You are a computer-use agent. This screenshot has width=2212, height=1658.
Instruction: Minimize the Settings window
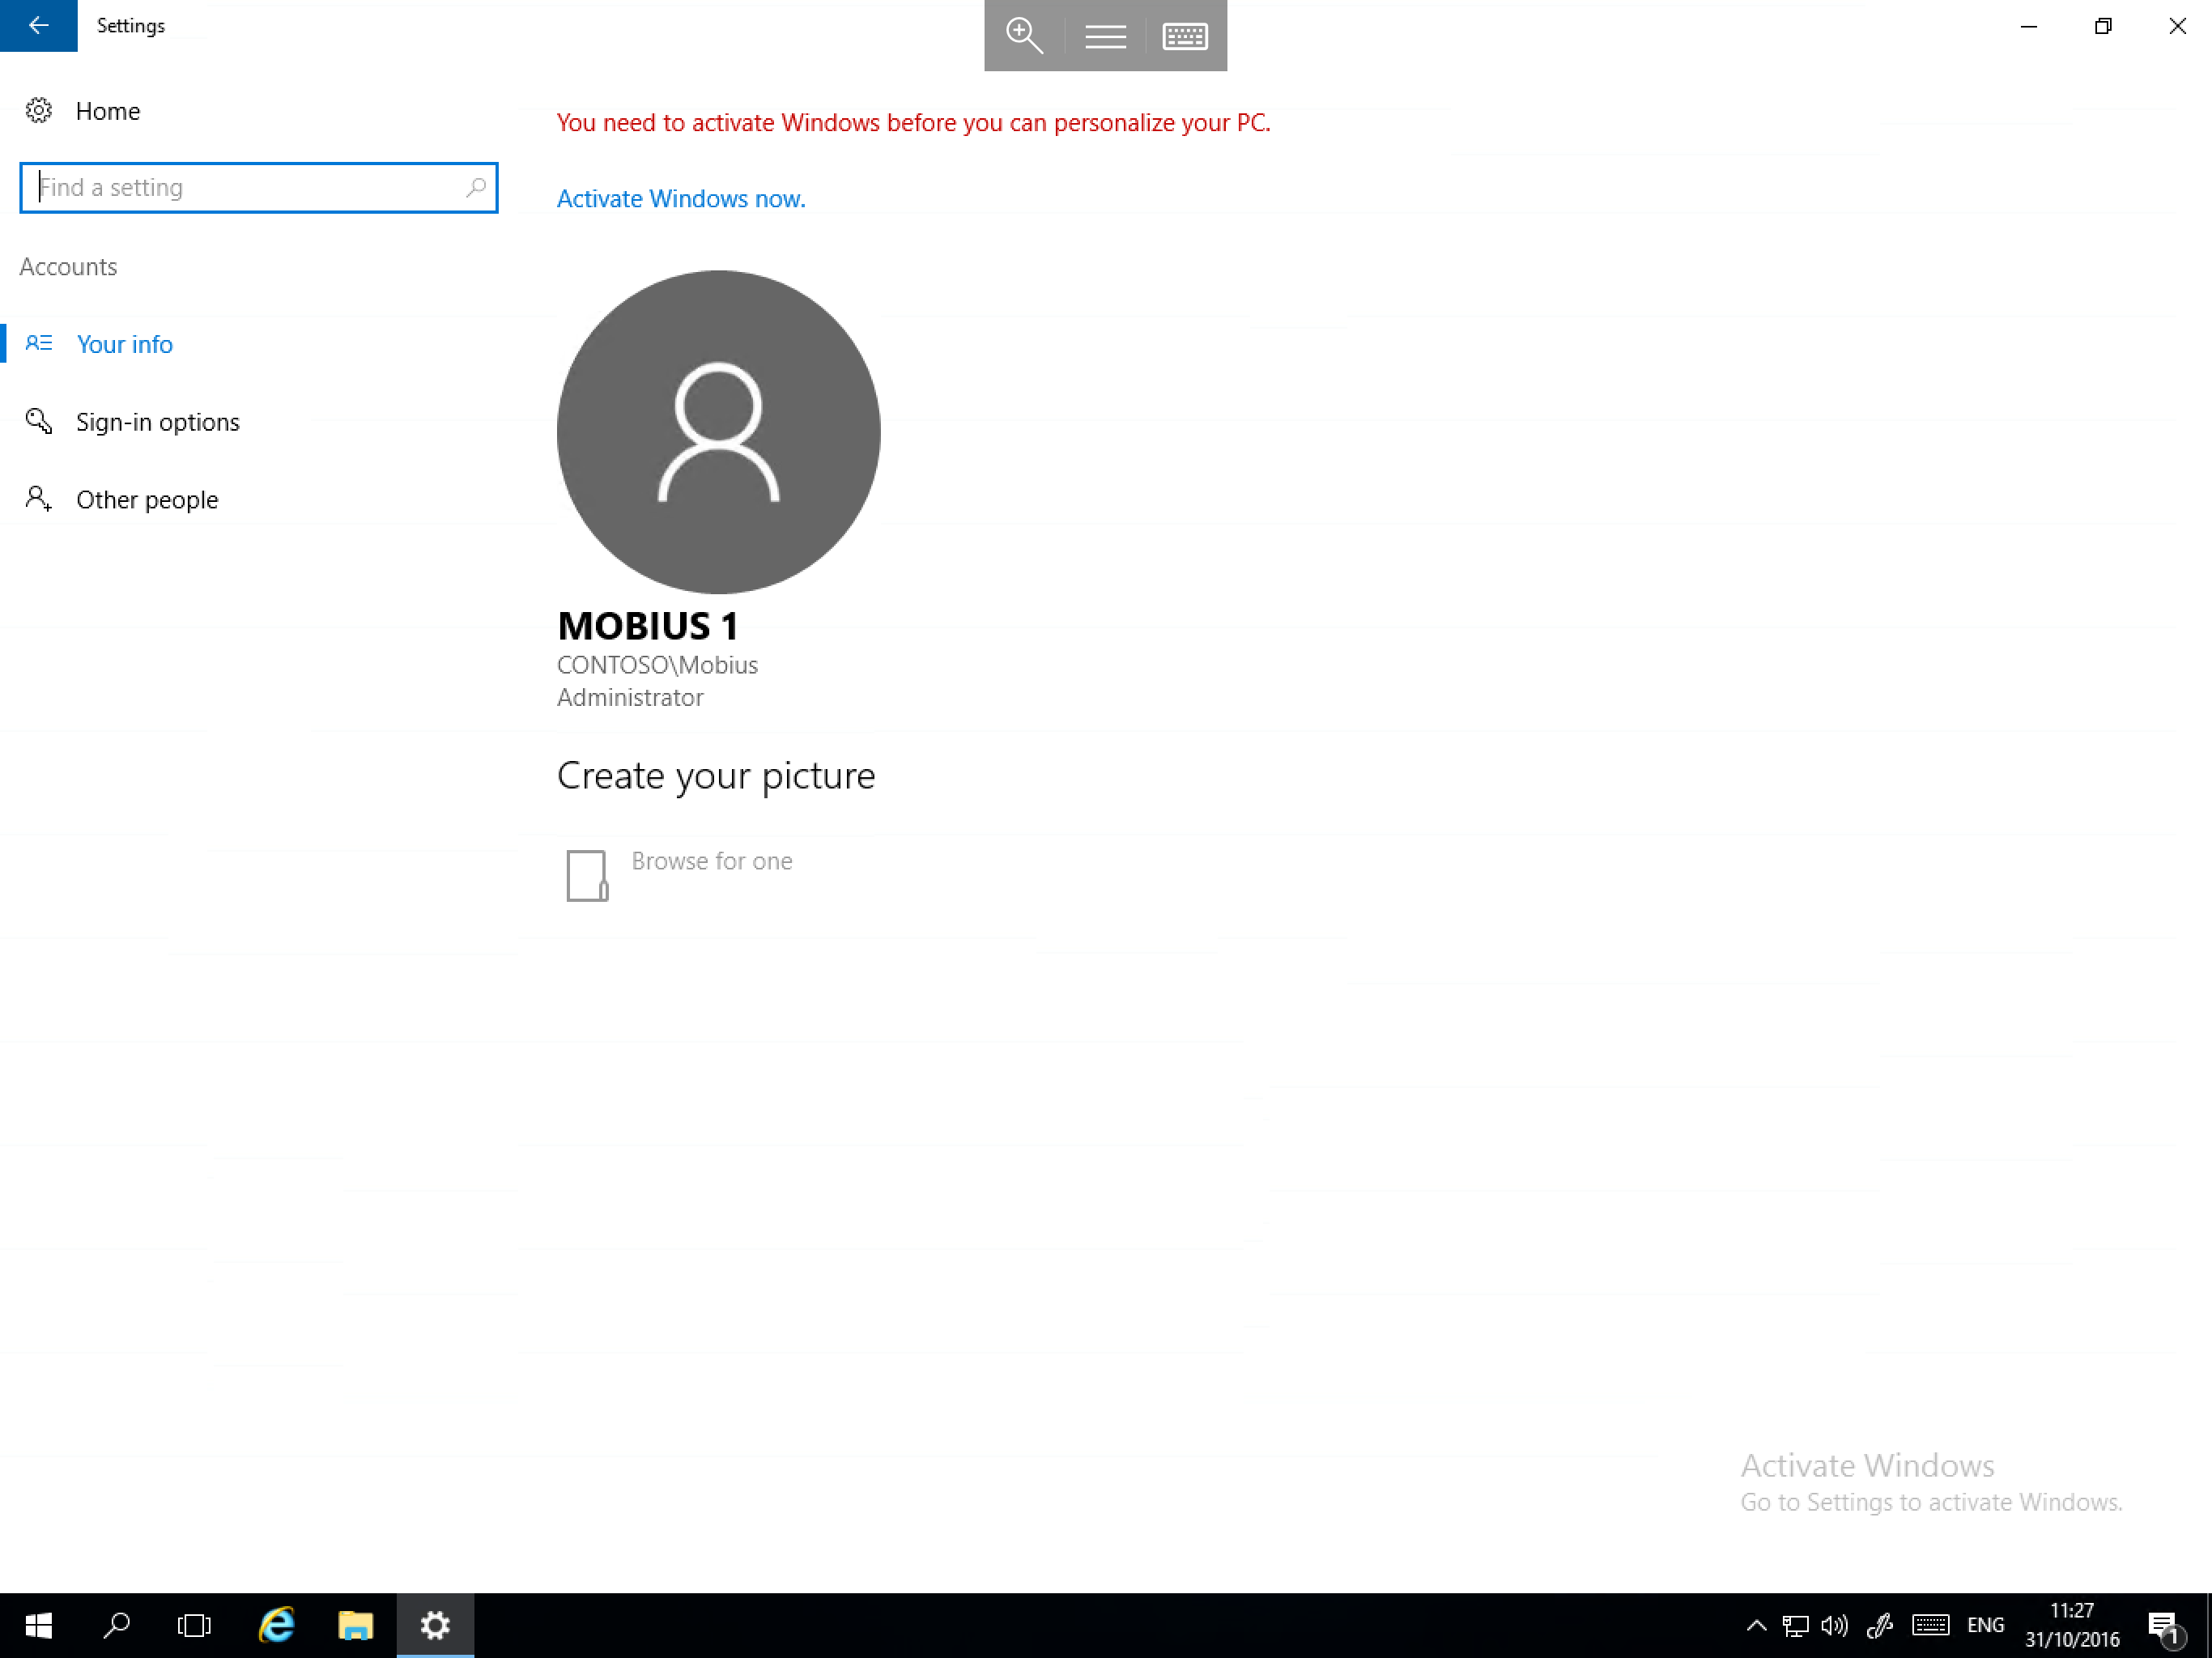2028,26
